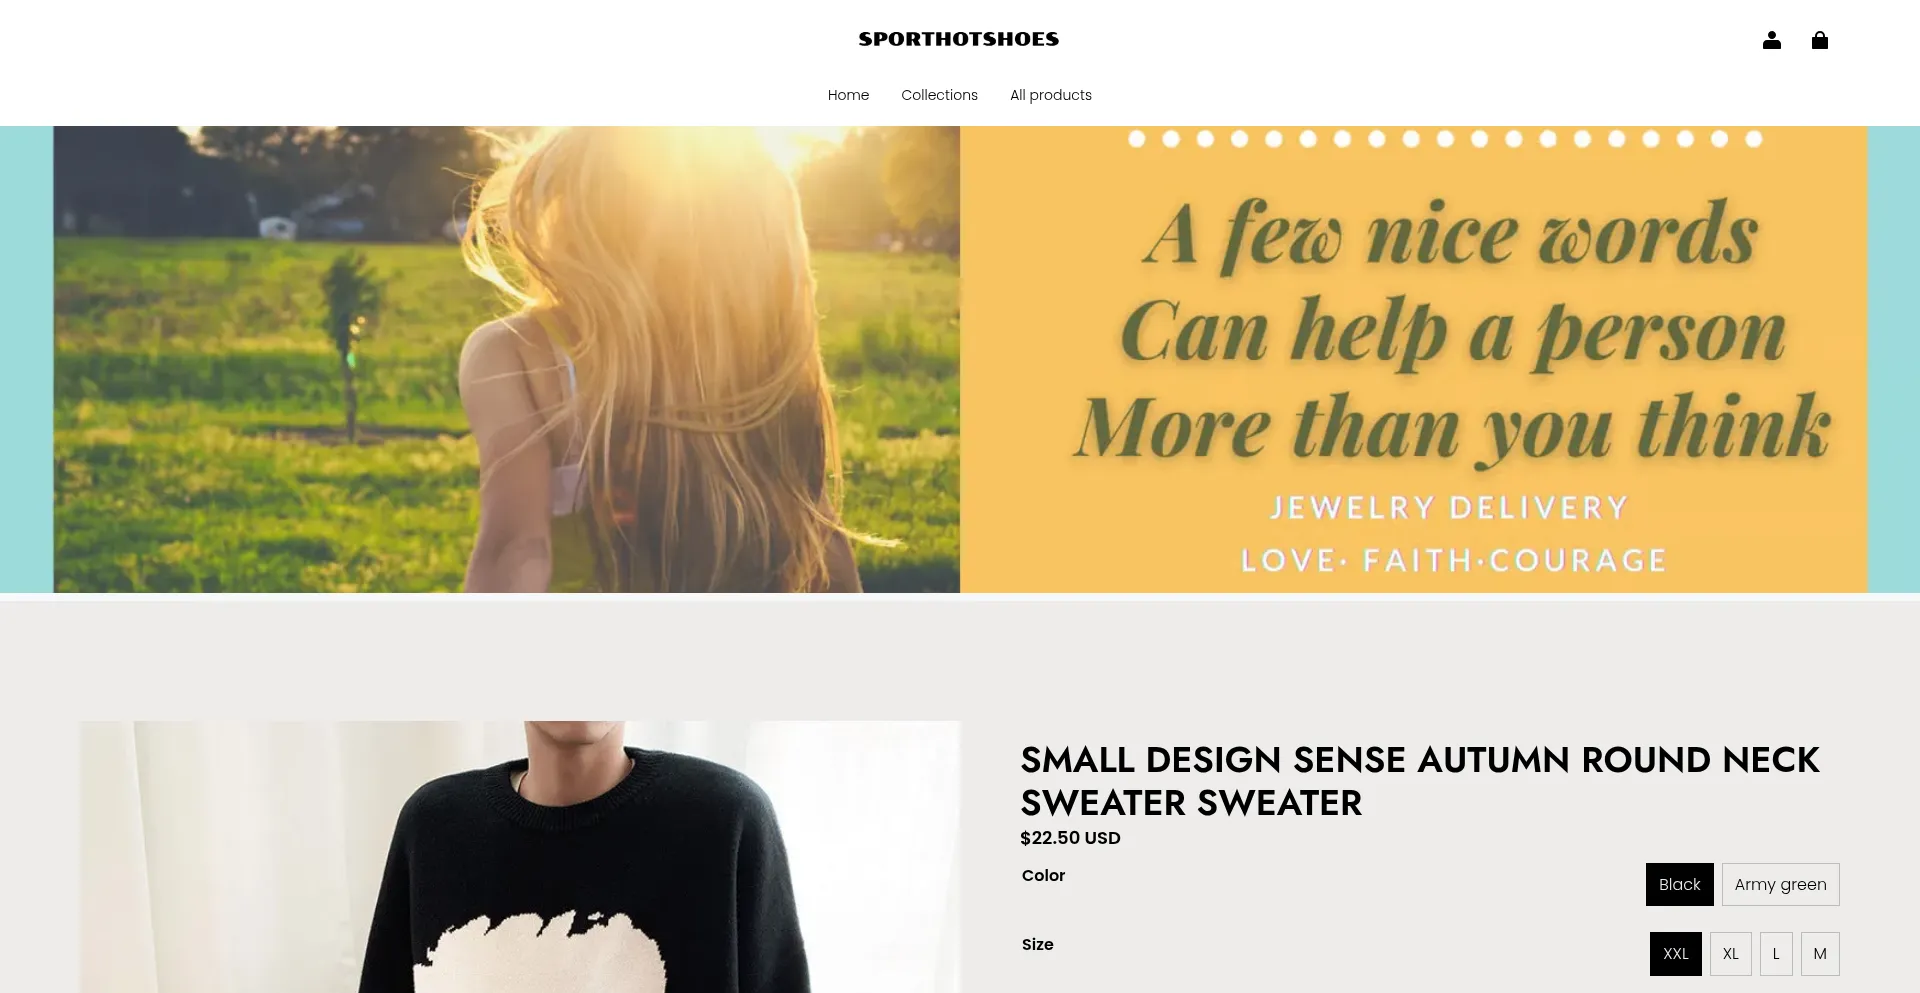Image resolution: width=1920 pixels, height=993 pixels.
Task: Click the woman in field banner photo
Action: pos(507,359)
